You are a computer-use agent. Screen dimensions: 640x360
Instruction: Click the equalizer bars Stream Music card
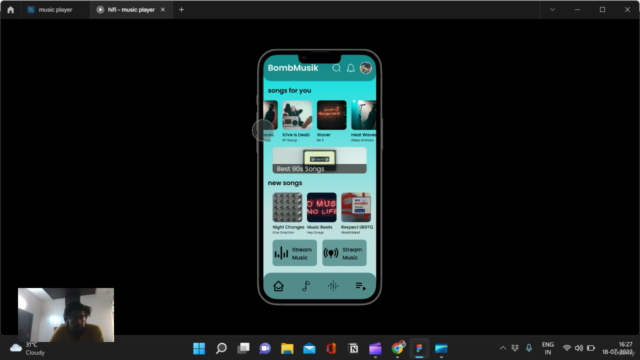point(295,253)
